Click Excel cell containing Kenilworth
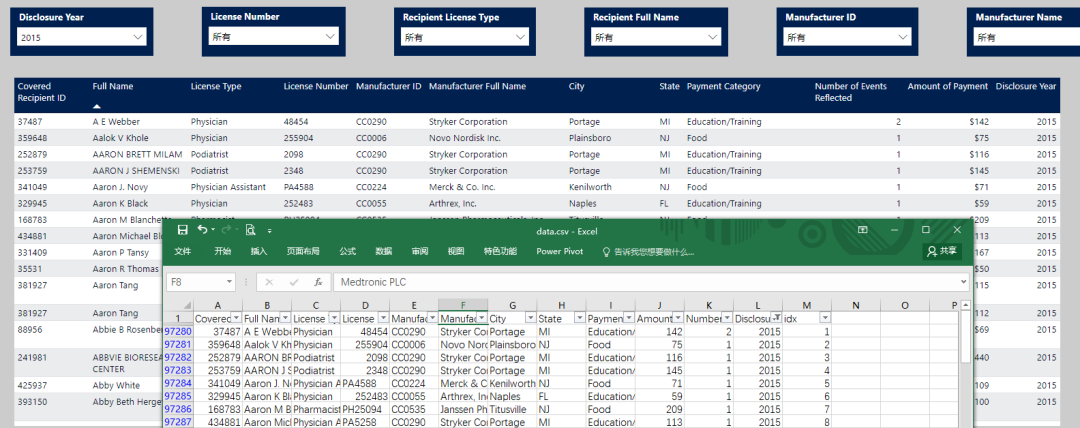Image resolution: width=1080 pixels, height=428 pixels. [x=512, y=384]
